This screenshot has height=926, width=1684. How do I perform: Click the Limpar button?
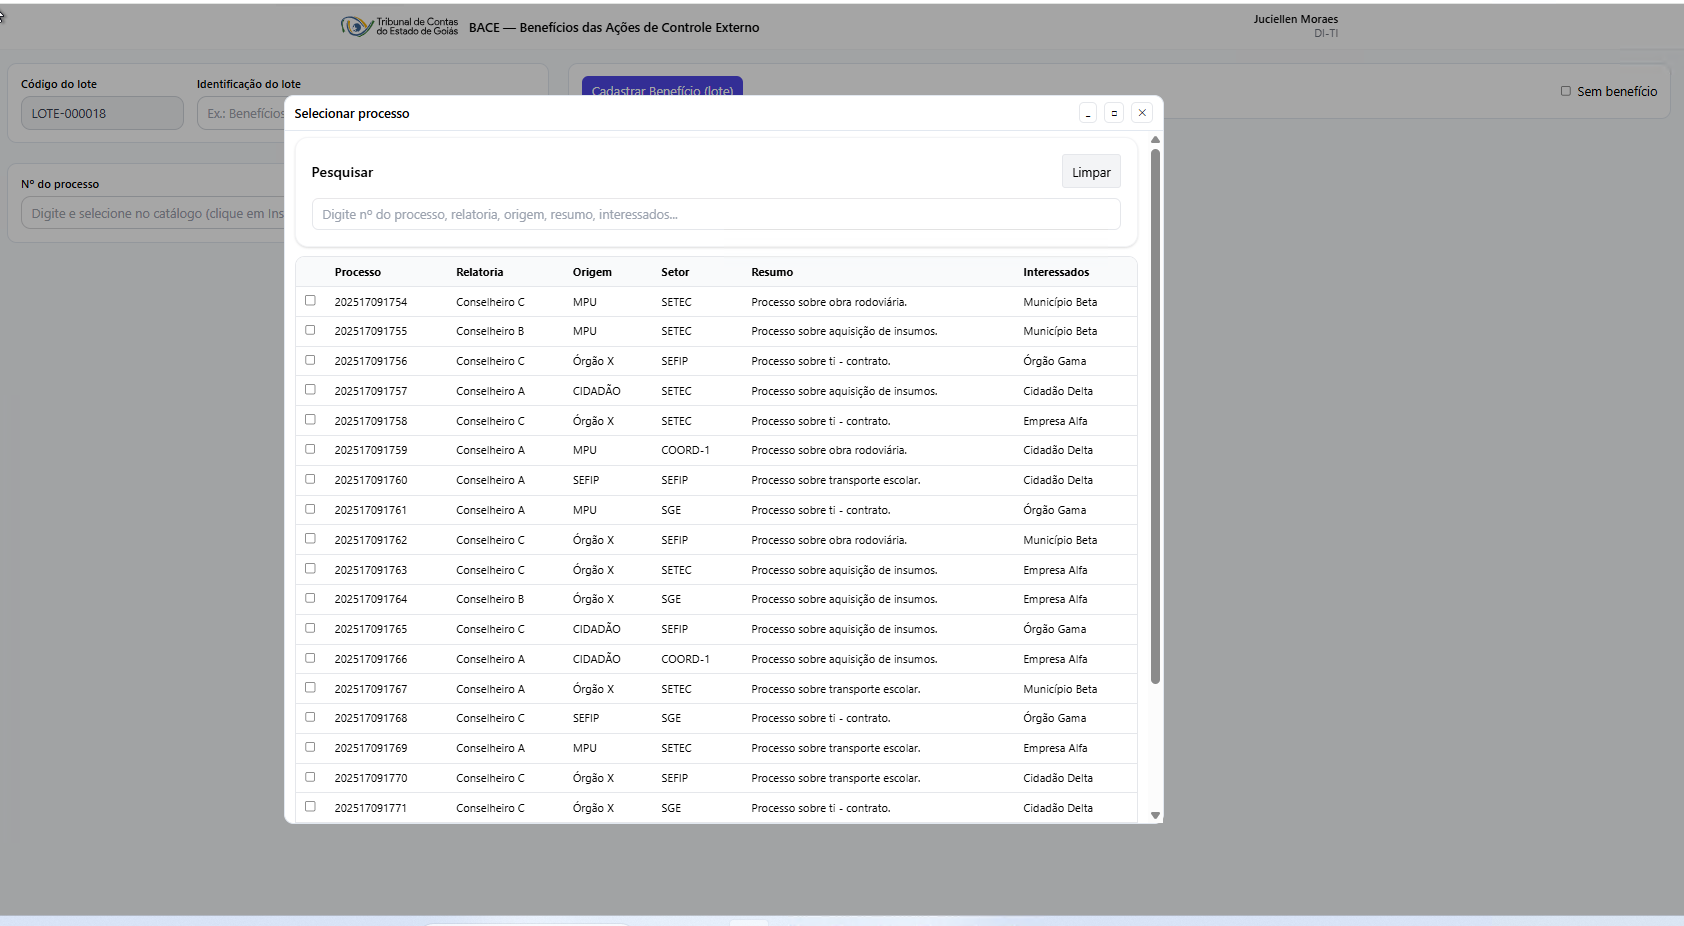pos(1091,172)
